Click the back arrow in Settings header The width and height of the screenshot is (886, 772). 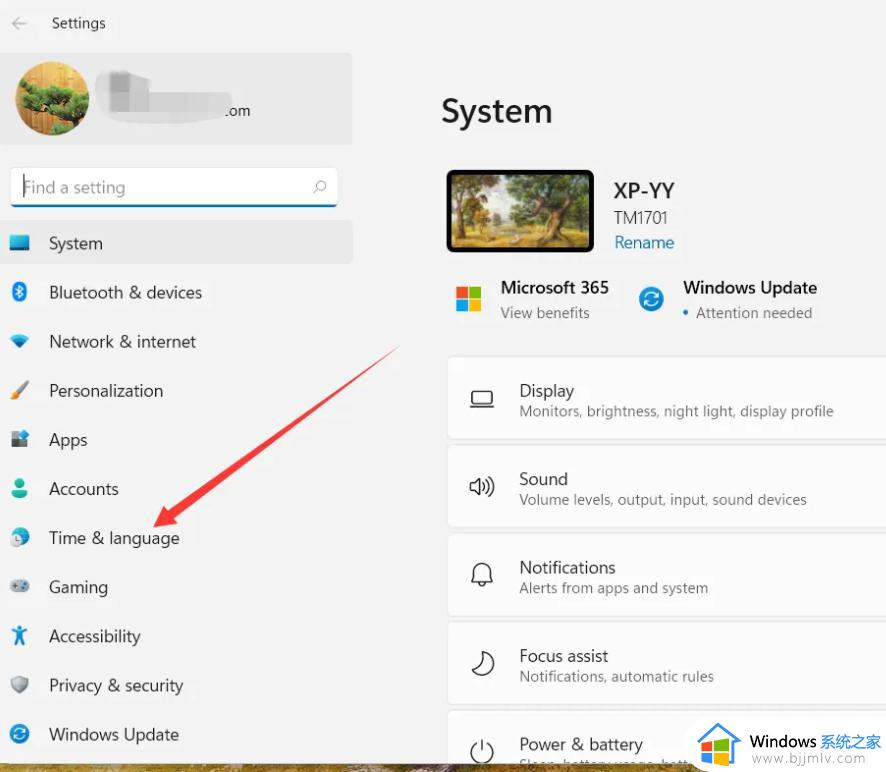tap(19, 23)
